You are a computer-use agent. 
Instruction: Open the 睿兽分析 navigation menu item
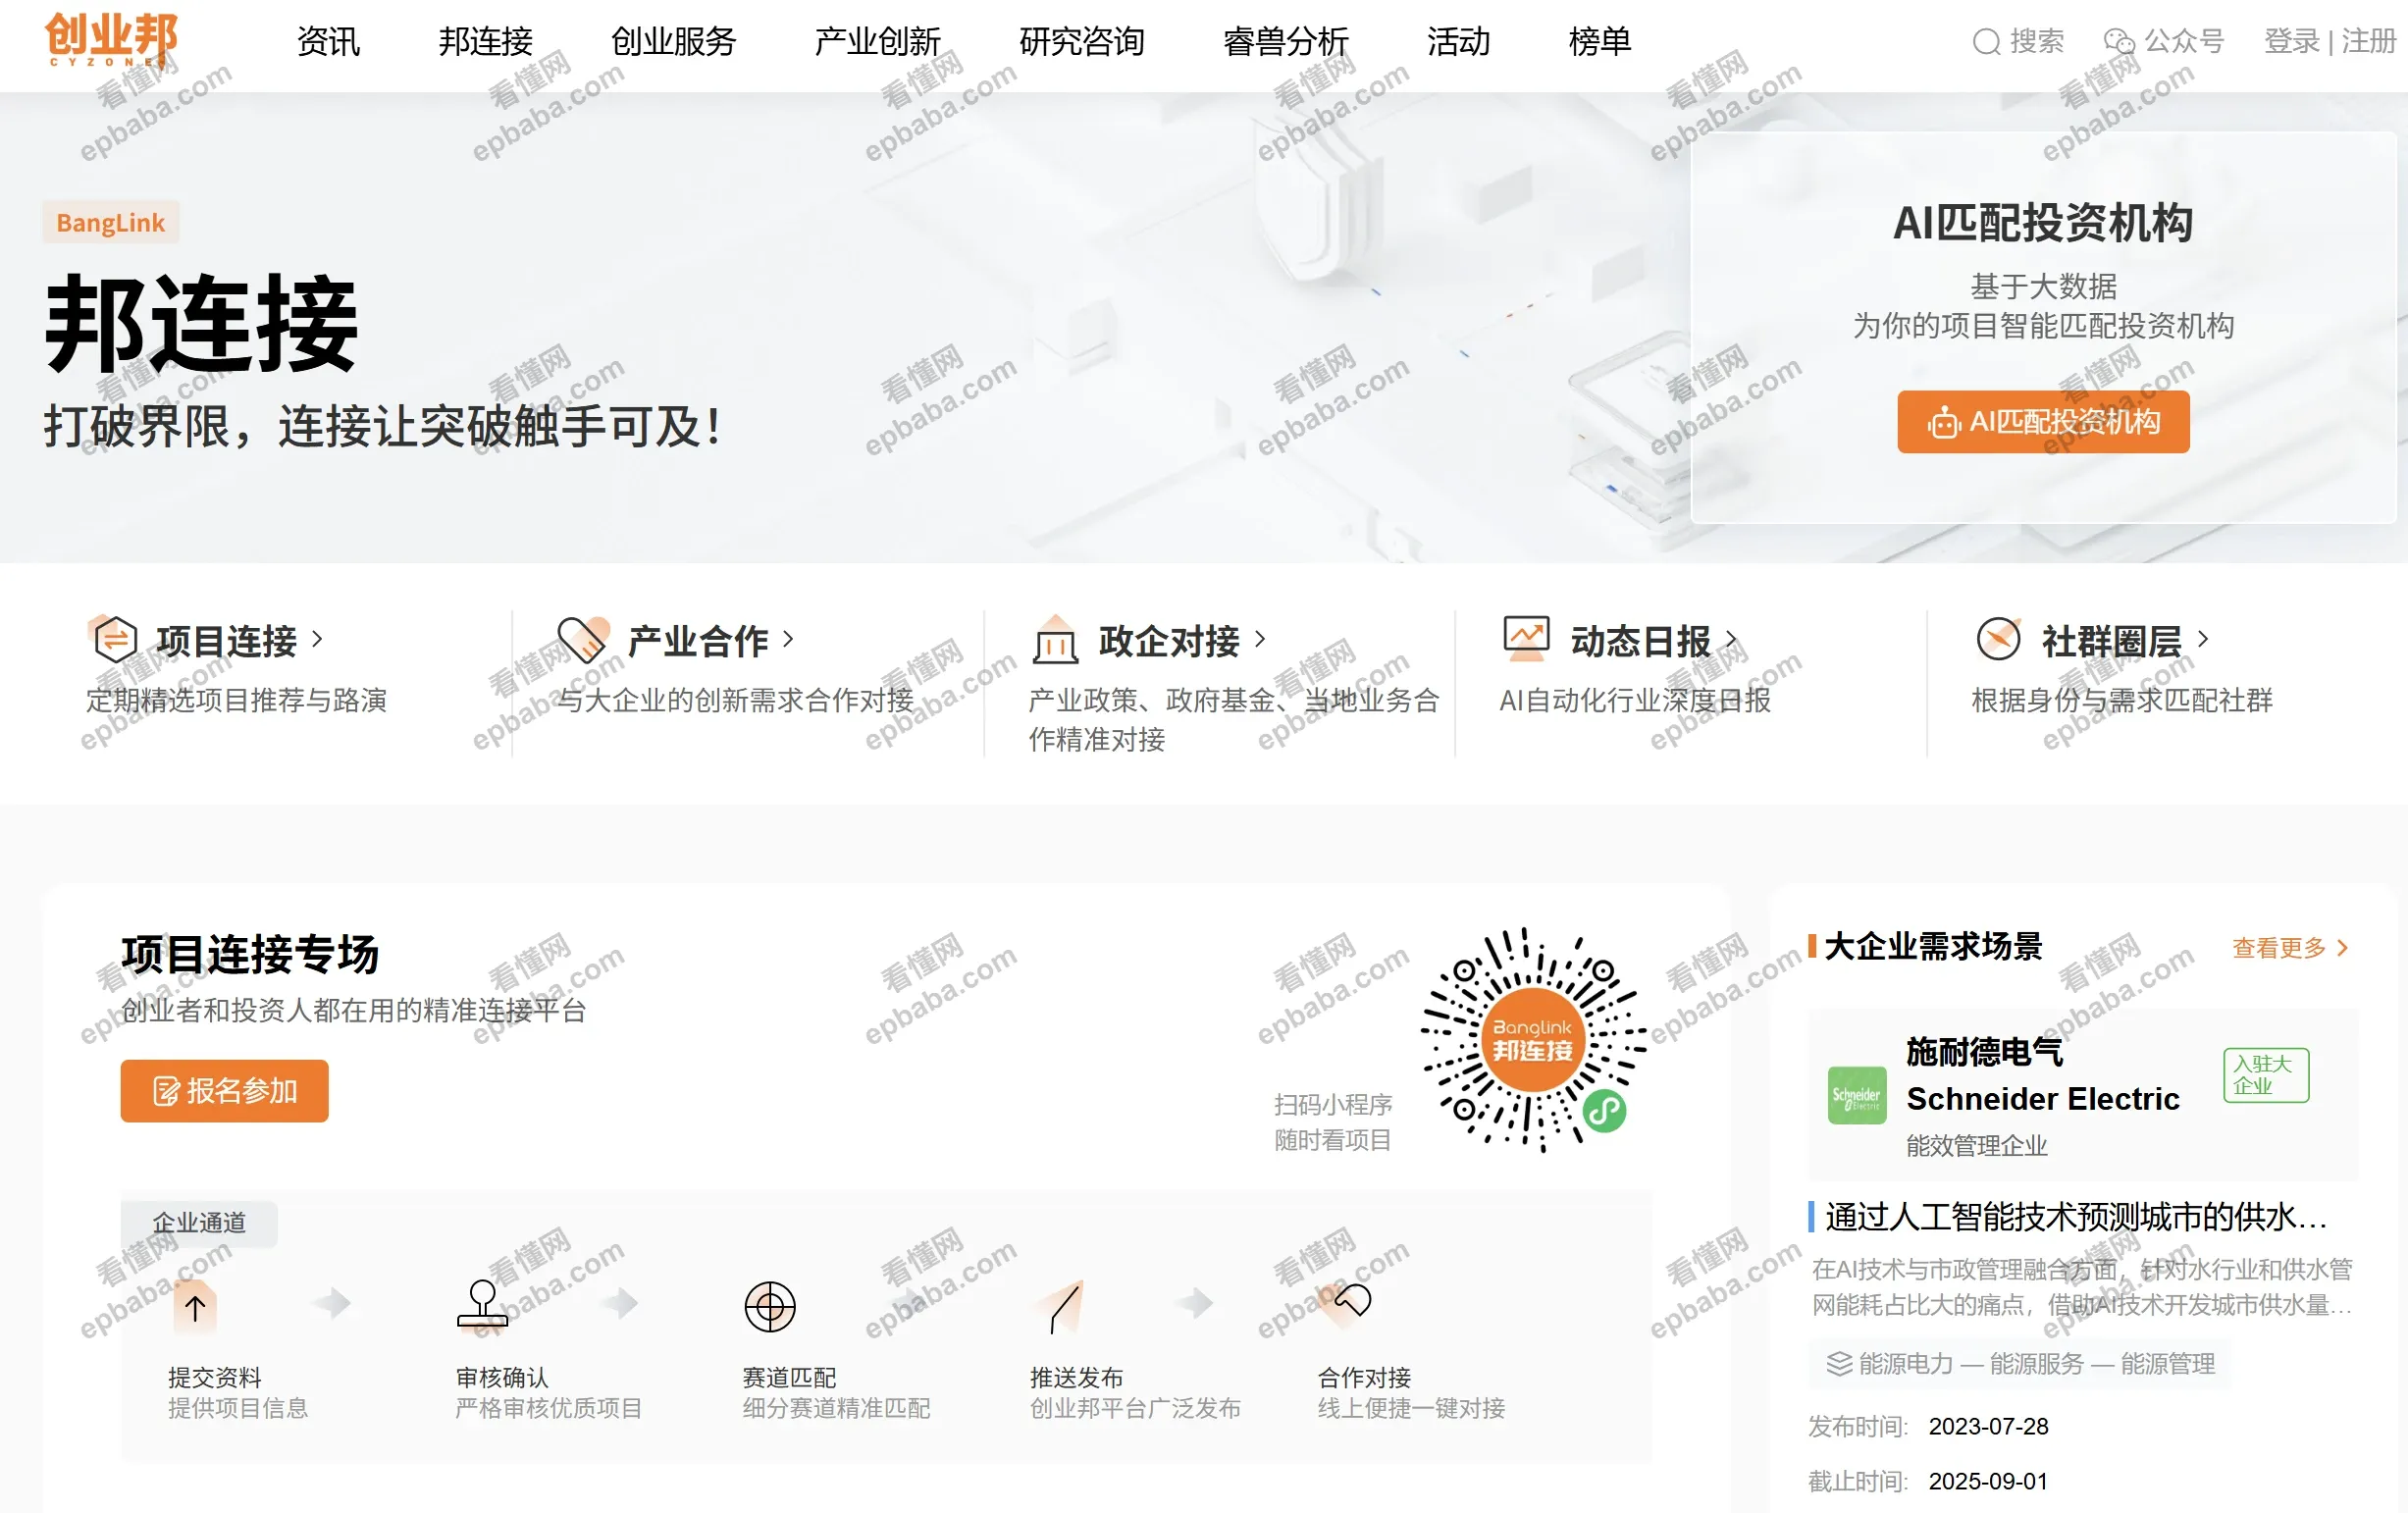tap(1285, 42)
